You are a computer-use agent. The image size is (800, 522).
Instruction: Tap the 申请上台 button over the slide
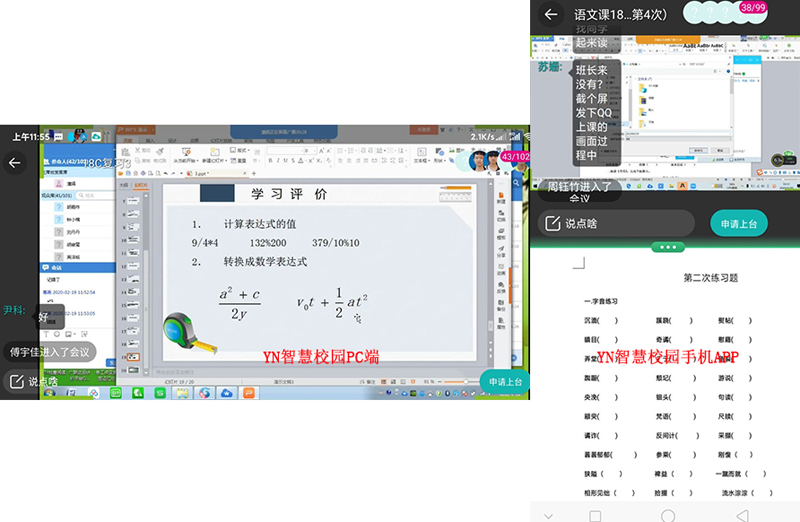pyautogui.click(x=503, y=382)
